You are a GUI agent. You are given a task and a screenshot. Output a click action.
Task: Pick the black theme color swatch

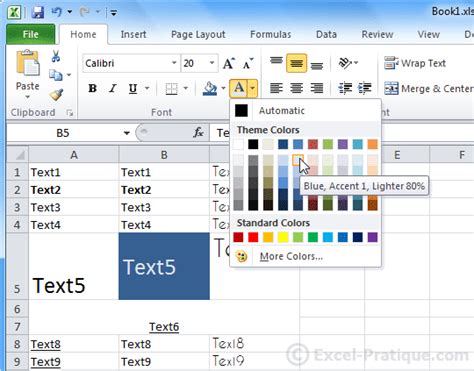(253, 144)
